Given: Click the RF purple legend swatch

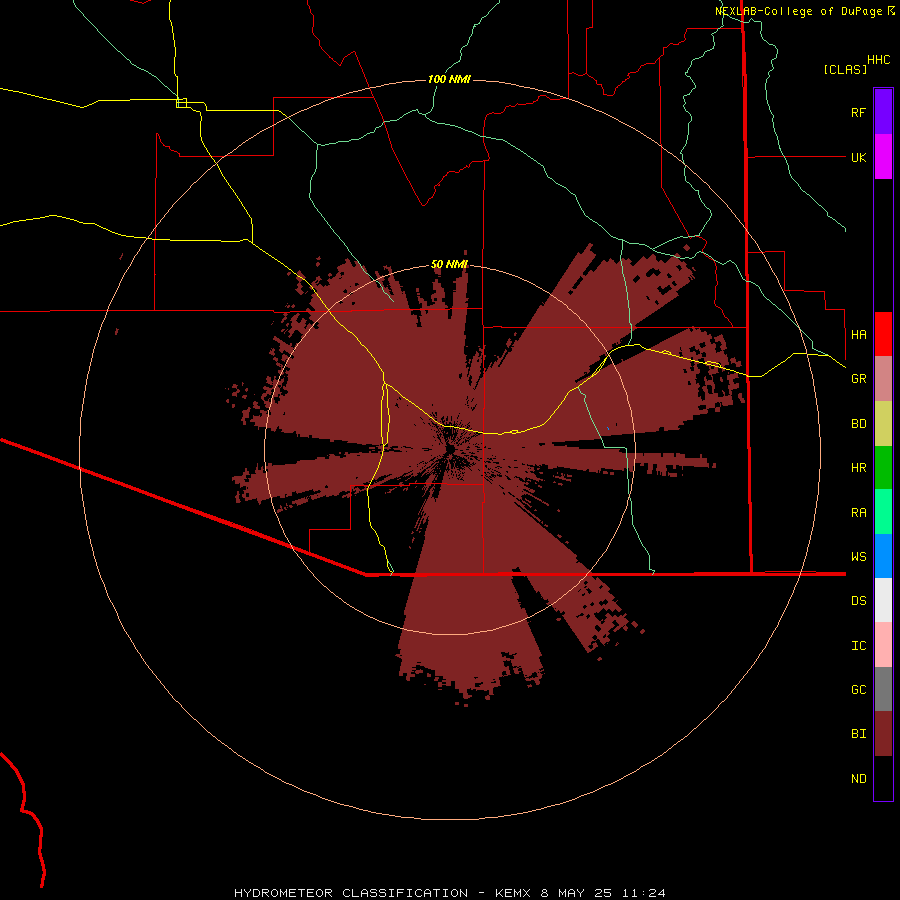Looking at the screenshot, I should (883, 112).
